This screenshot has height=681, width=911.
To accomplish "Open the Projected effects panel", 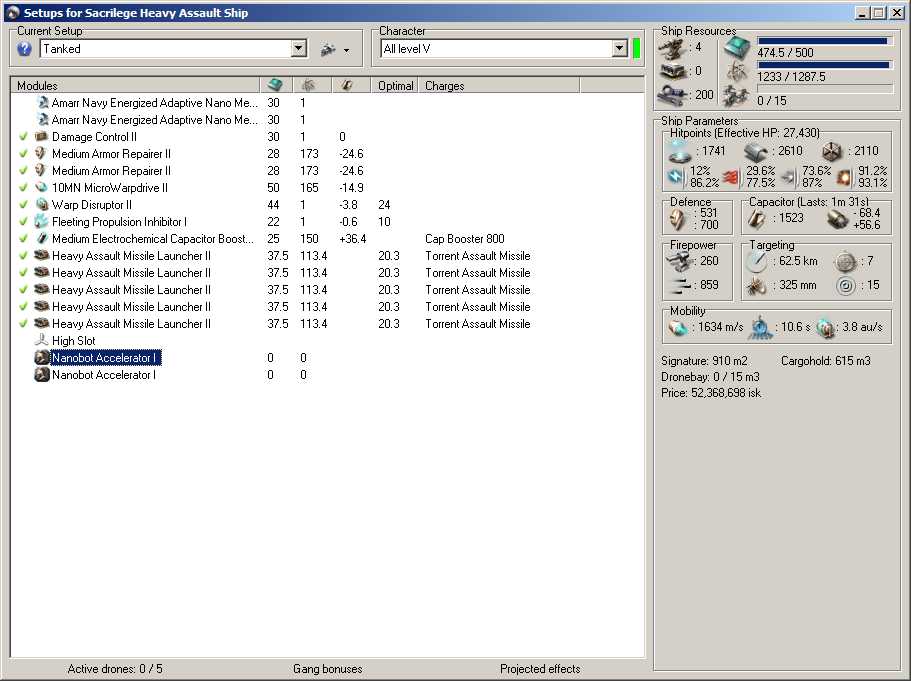I will [x=540, y=669].
